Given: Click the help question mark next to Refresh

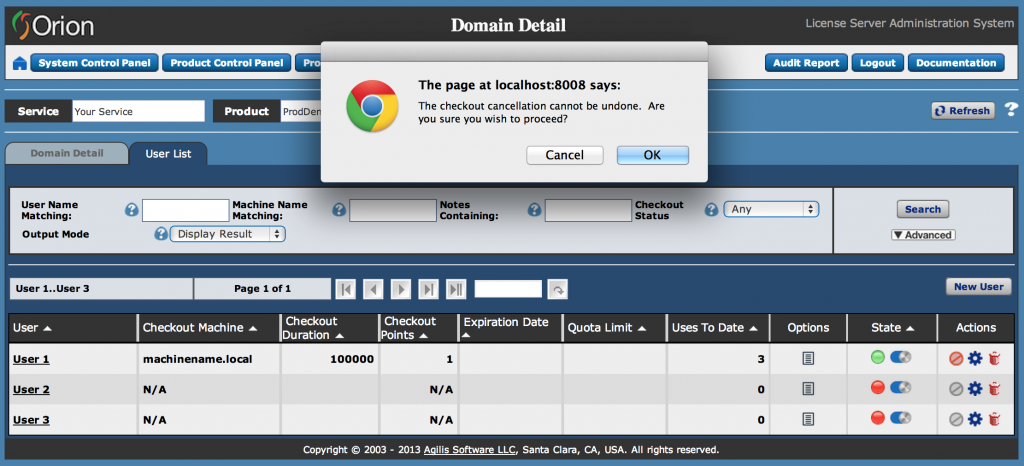Looking at the screenshot, I should [x=1011, y=110].
